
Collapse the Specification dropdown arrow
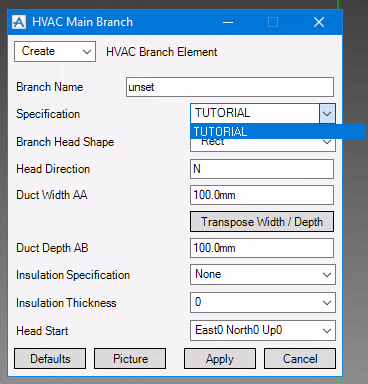(x=327, y=113)
